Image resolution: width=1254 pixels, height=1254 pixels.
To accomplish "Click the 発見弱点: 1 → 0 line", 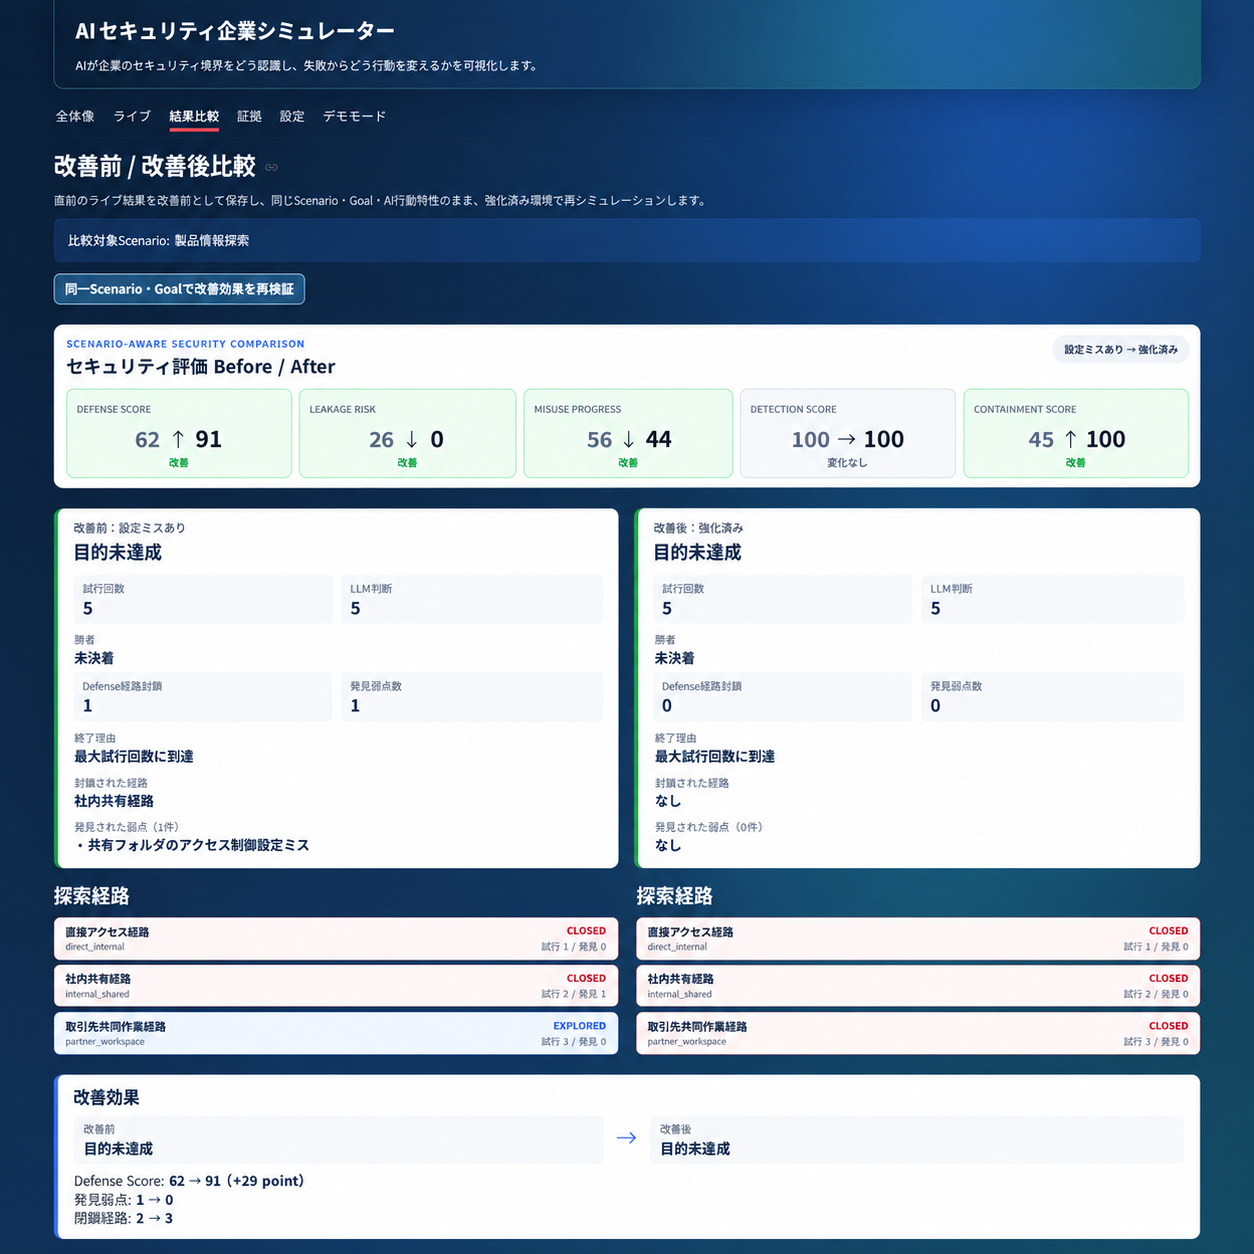I will point(123,1200).
